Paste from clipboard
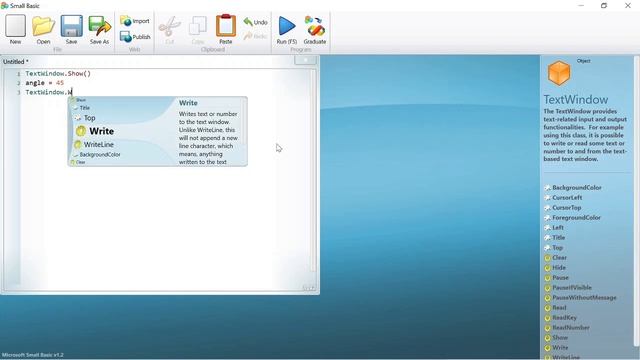Screen dimensions: 640x360 pos(226,29)
